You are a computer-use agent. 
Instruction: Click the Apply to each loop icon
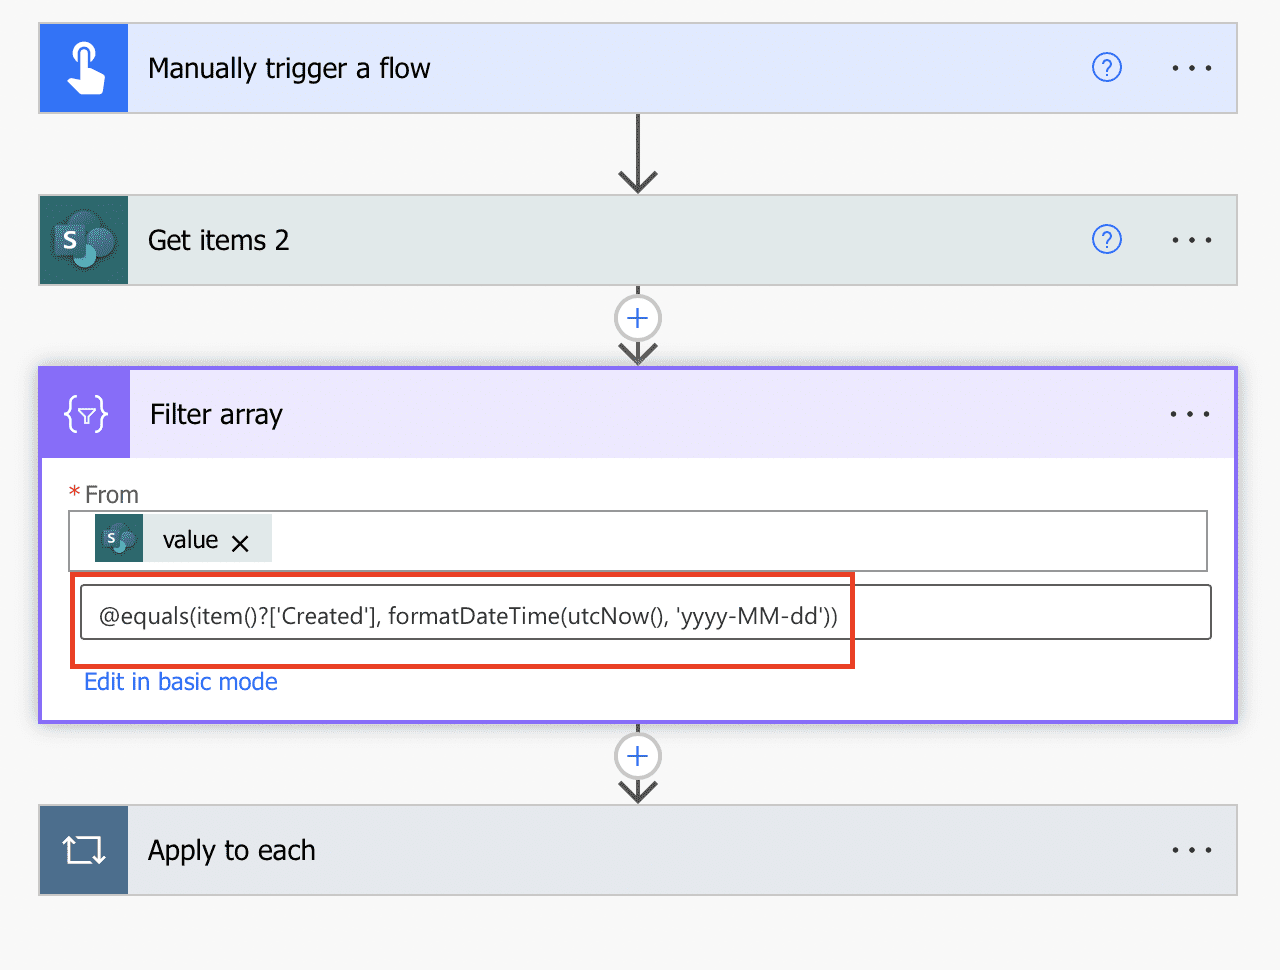point(84,850)
